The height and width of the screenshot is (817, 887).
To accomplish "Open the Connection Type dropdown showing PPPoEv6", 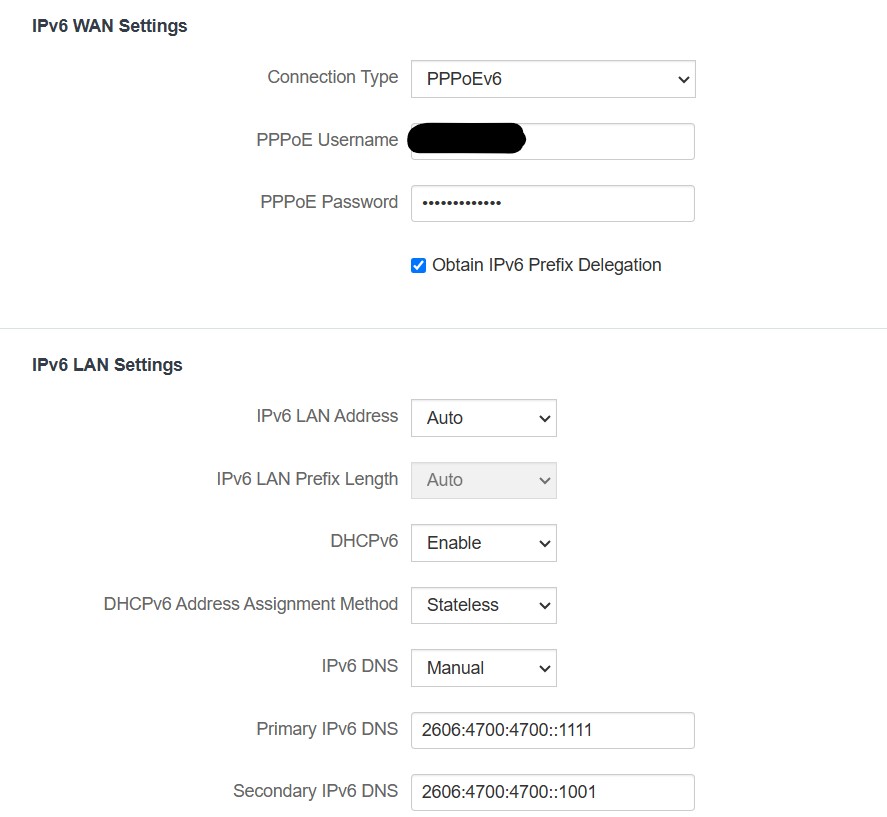I will tap(553, 79).
